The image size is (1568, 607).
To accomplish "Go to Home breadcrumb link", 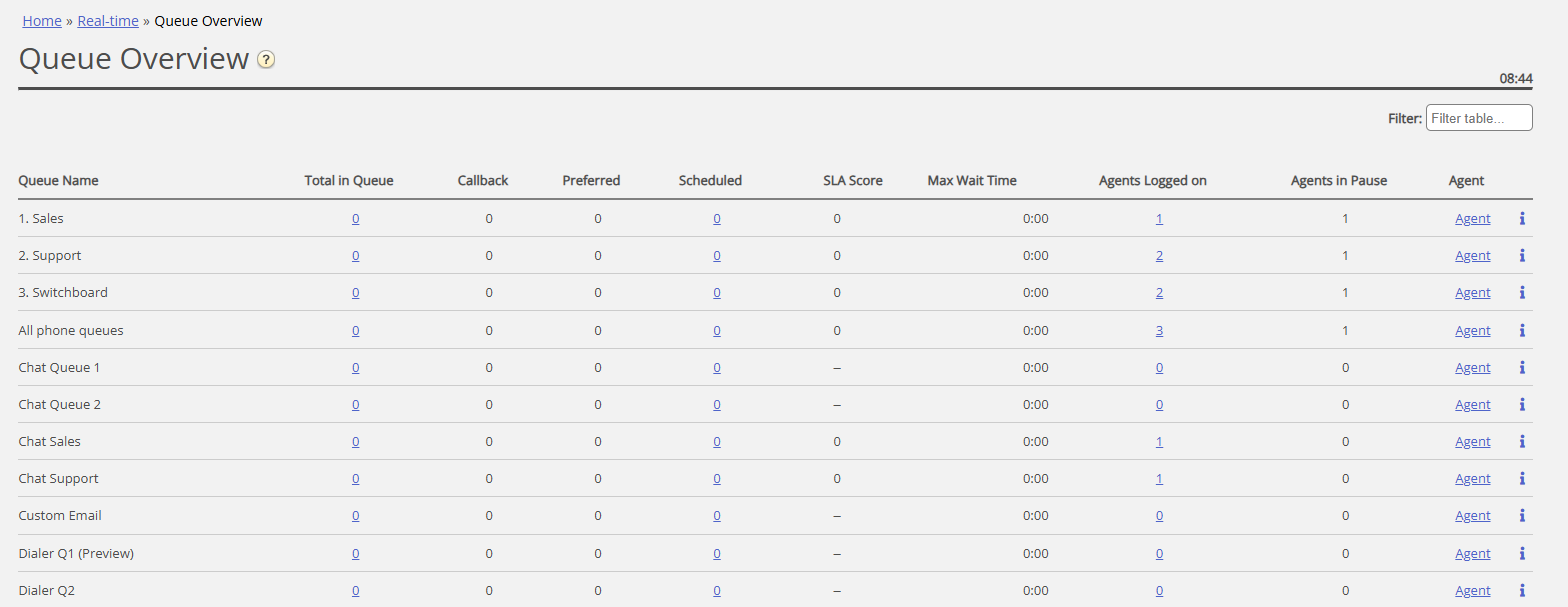I will click(x=42, y=21).
